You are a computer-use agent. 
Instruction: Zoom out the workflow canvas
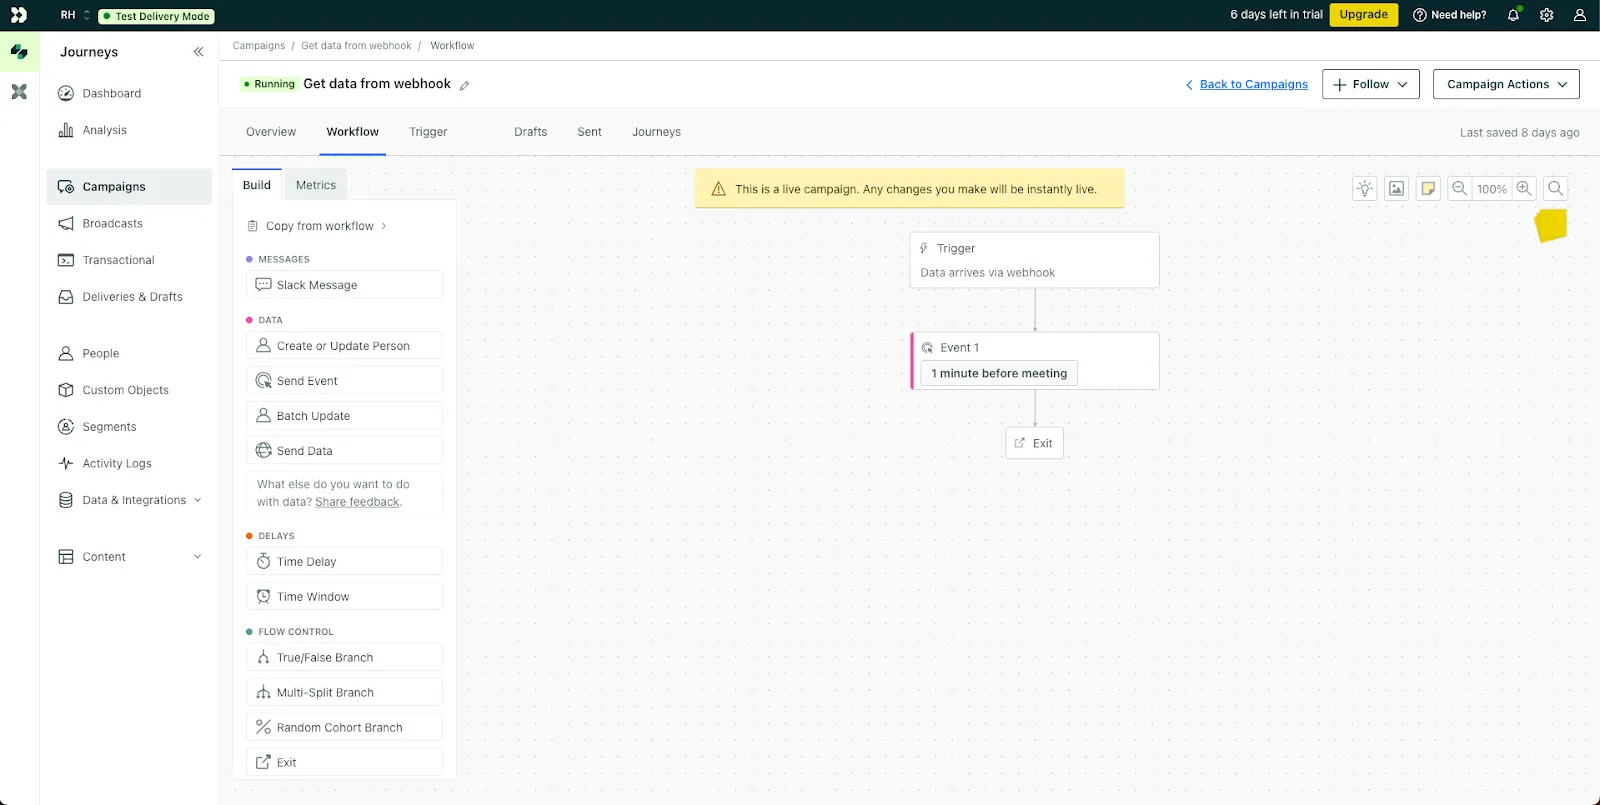(1460, 189)
